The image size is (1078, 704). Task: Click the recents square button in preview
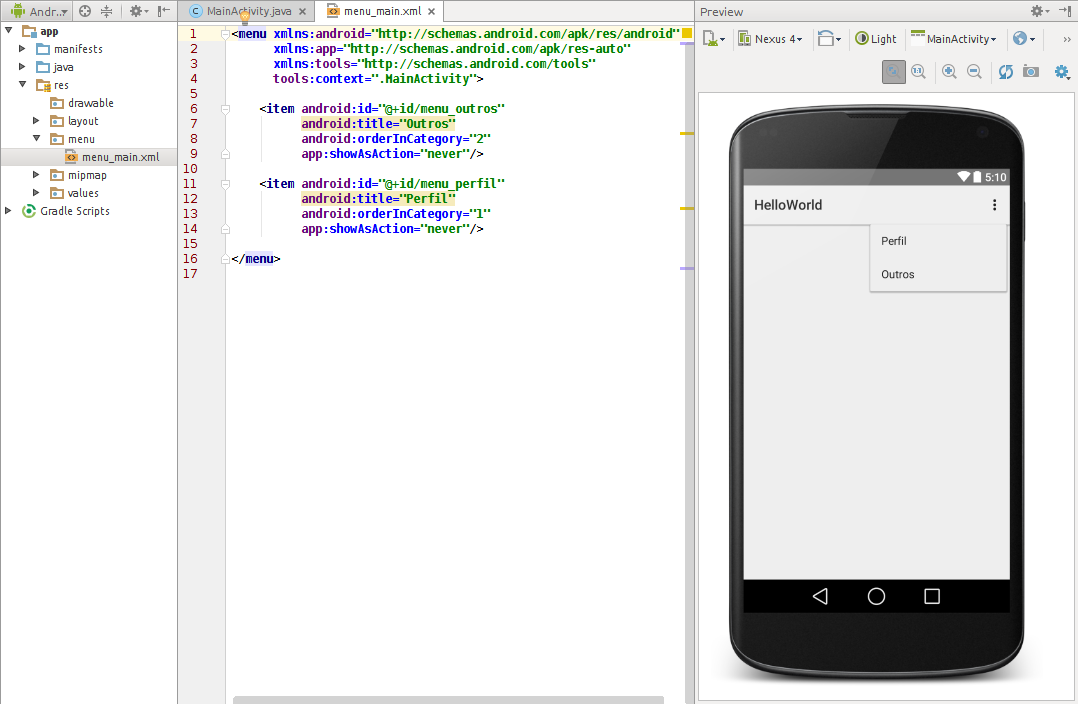tap(932, 596)
